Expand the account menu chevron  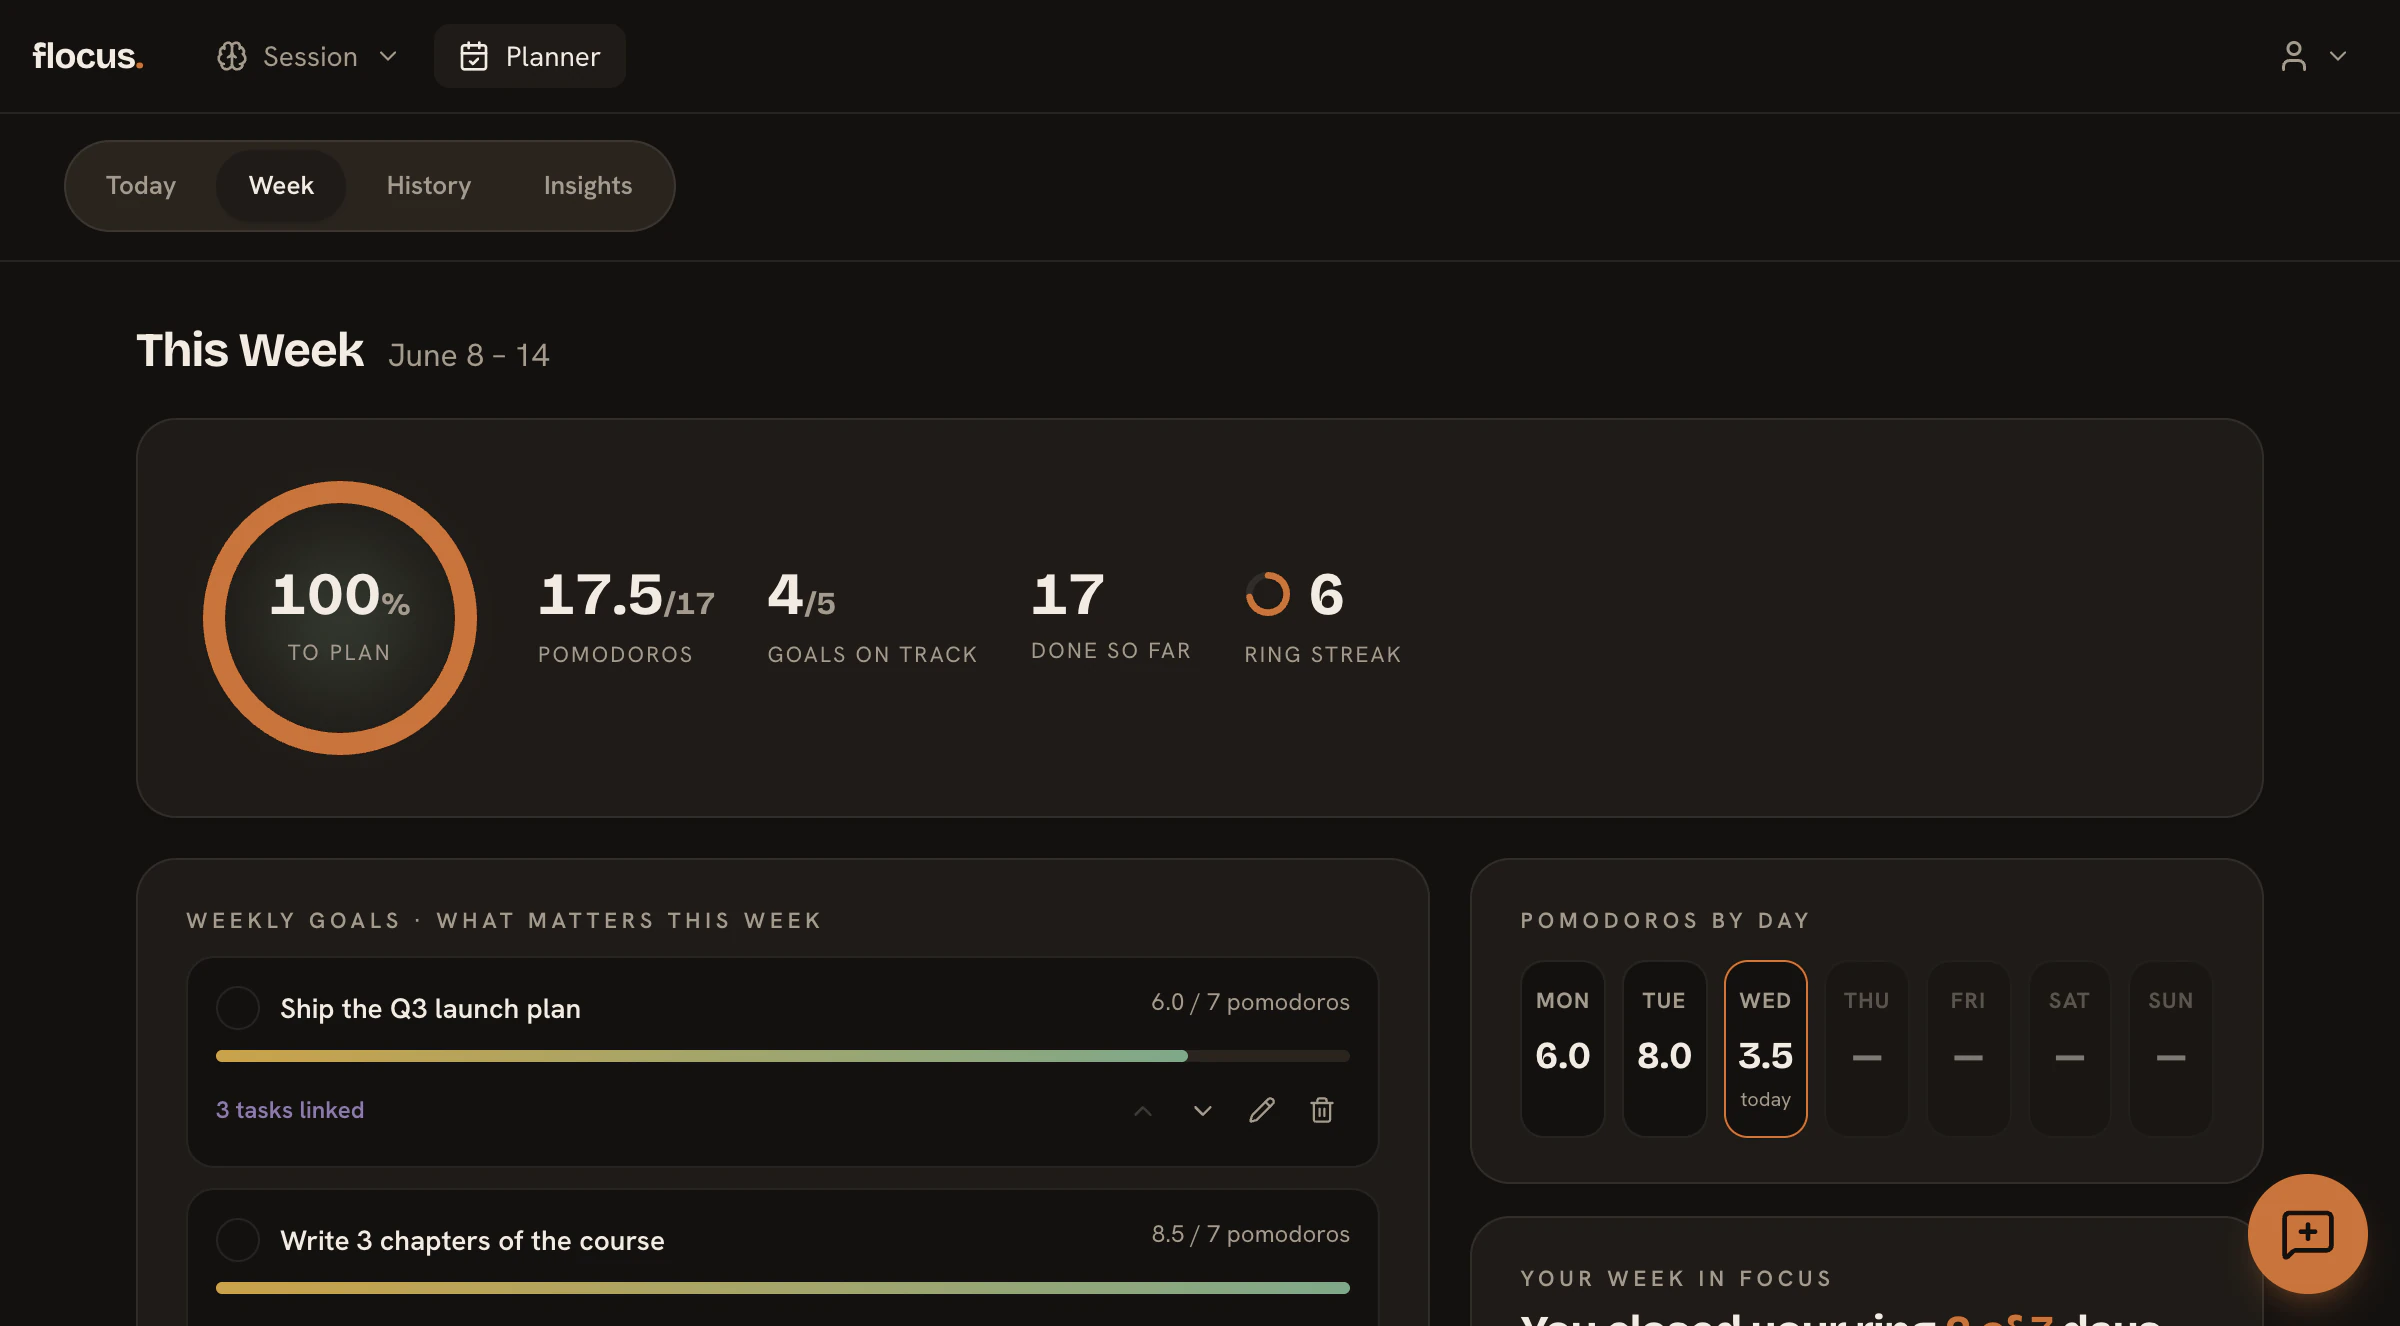click(x=2338, y=56)
